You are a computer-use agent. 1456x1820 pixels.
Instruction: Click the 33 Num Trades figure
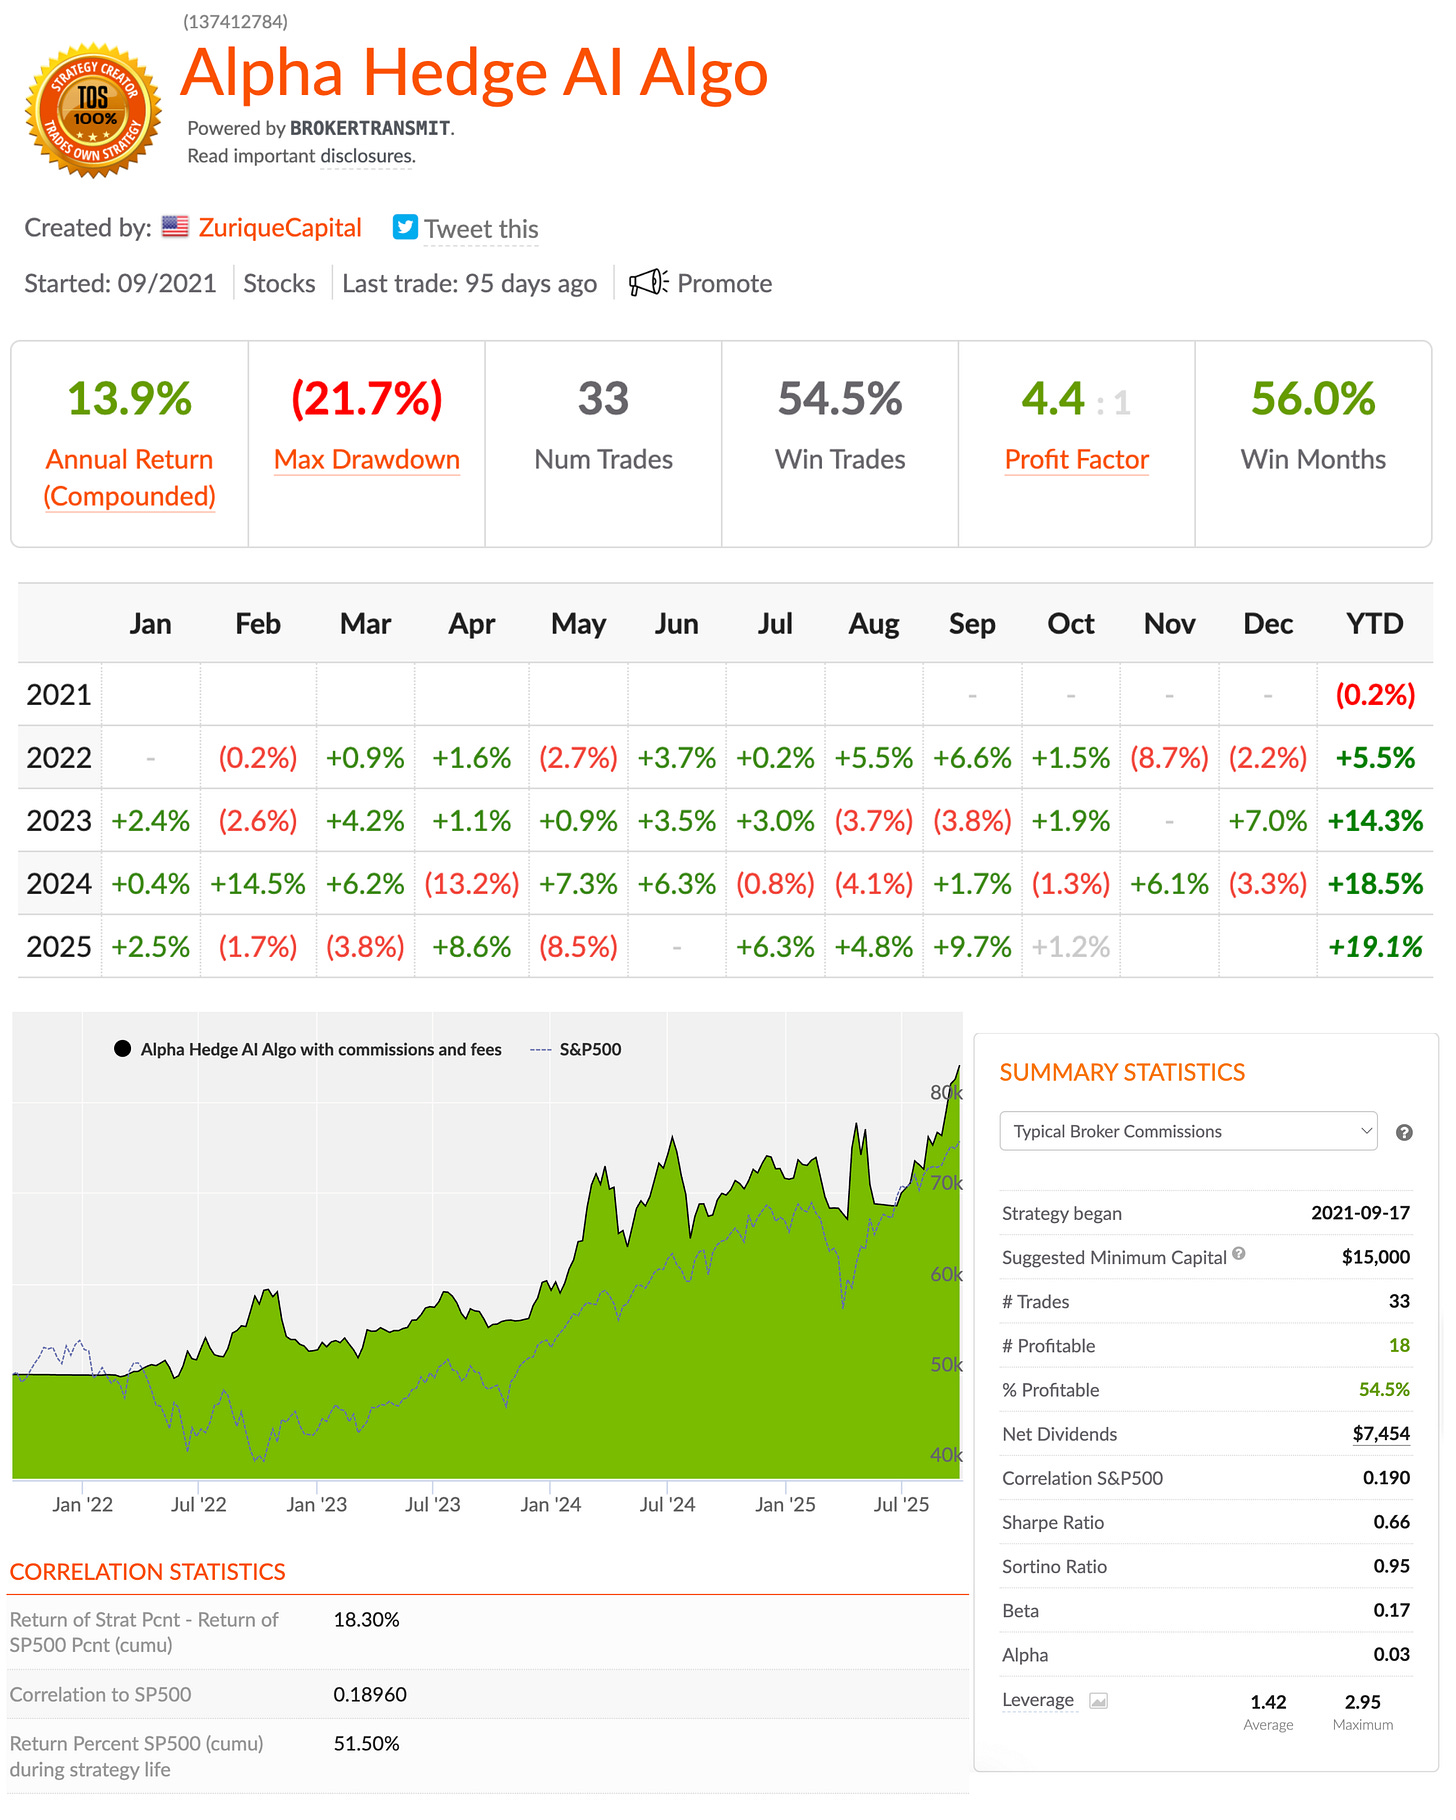pos(603,399)
